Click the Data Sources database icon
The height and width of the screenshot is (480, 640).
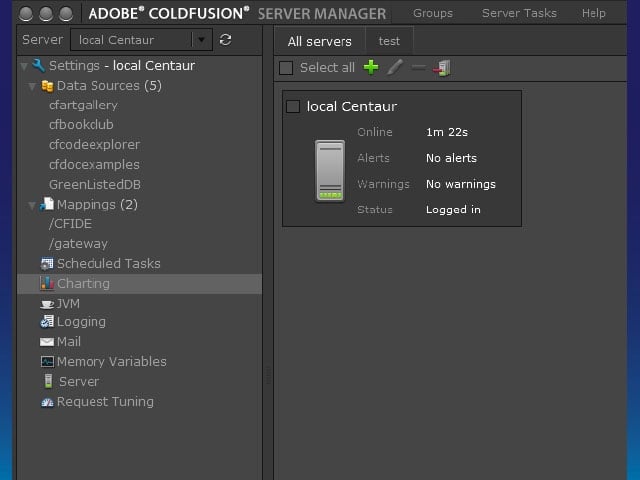click(x=47, y=86)
